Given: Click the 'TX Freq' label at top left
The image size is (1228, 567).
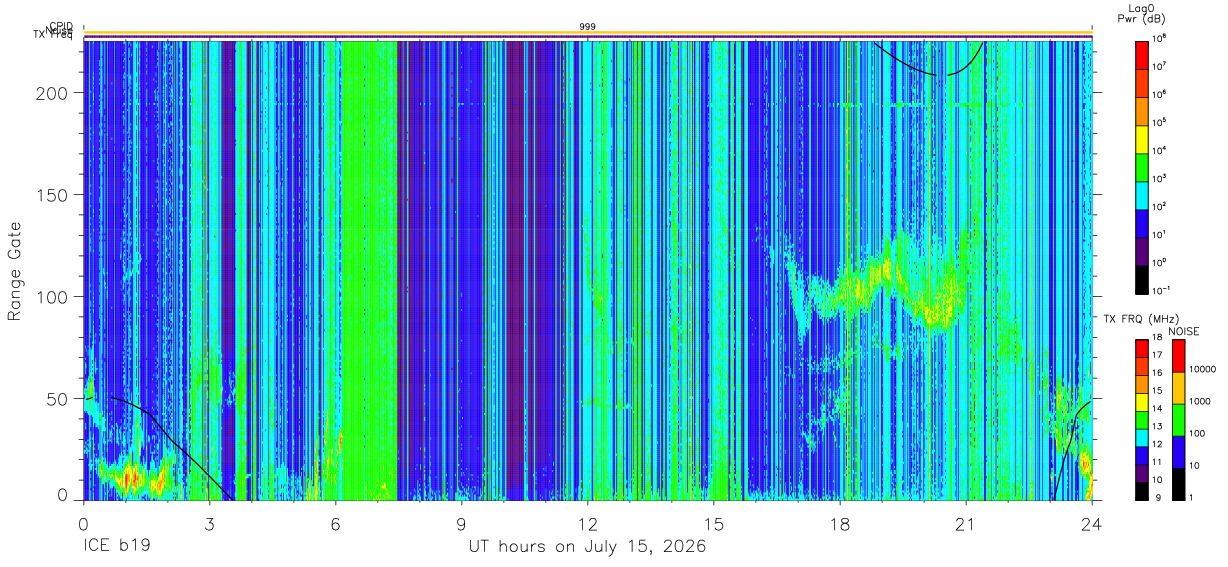Looking at the screenshot, I should tap(55, 36).
